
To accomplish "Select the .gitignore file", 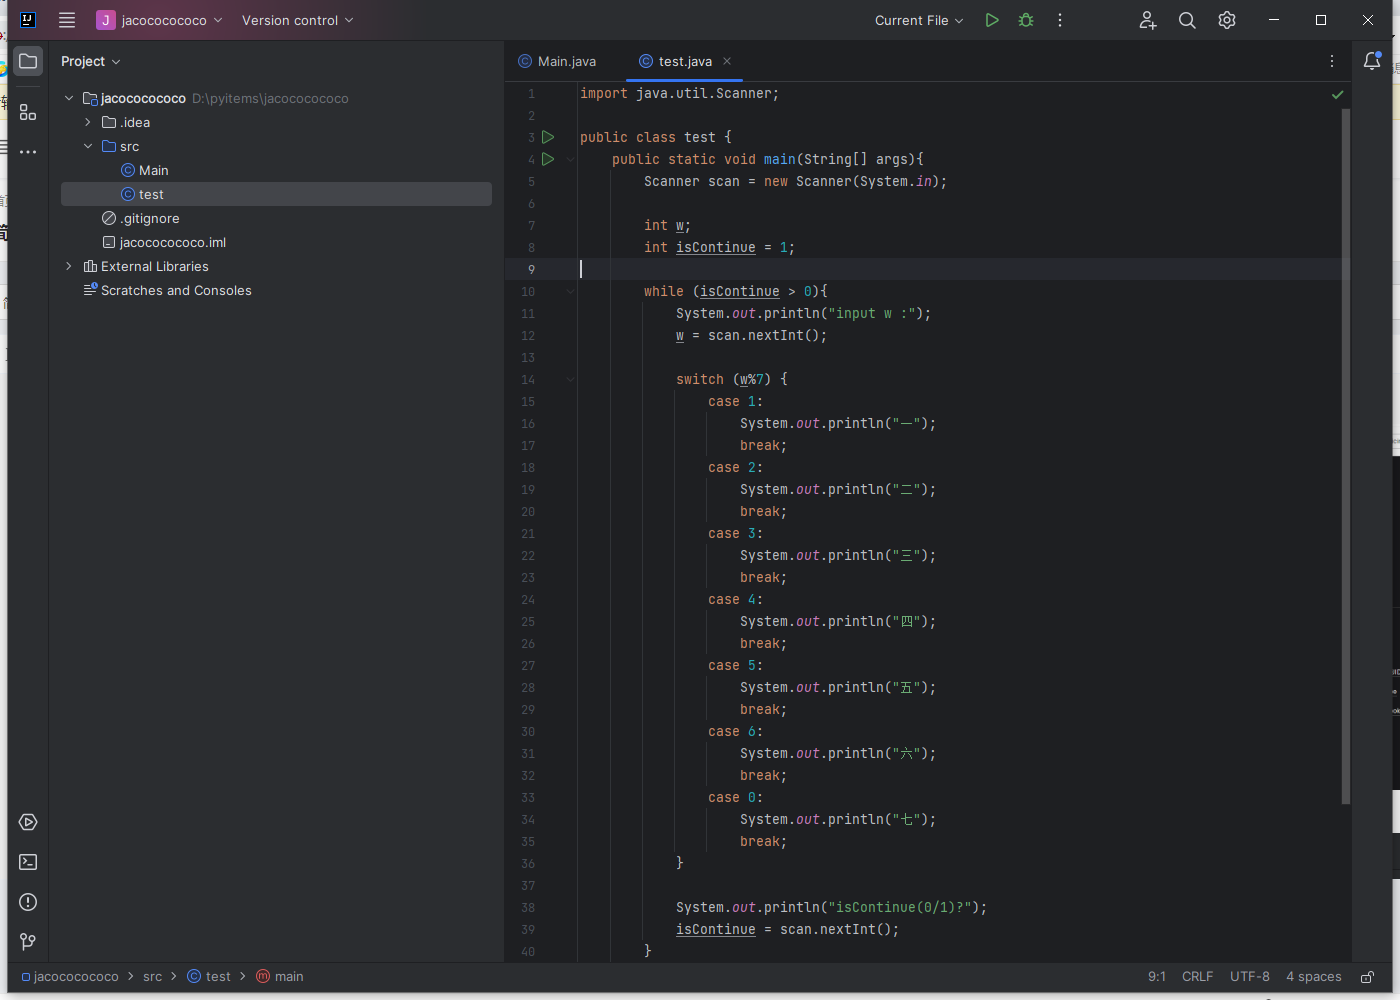I will [x=141, y=218].
